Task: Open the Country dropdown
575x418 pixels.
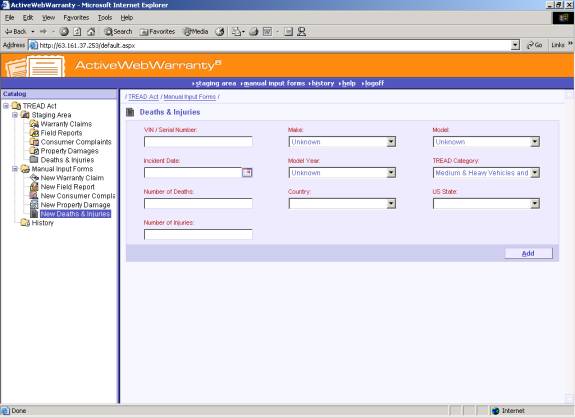Action: (342, 204)
